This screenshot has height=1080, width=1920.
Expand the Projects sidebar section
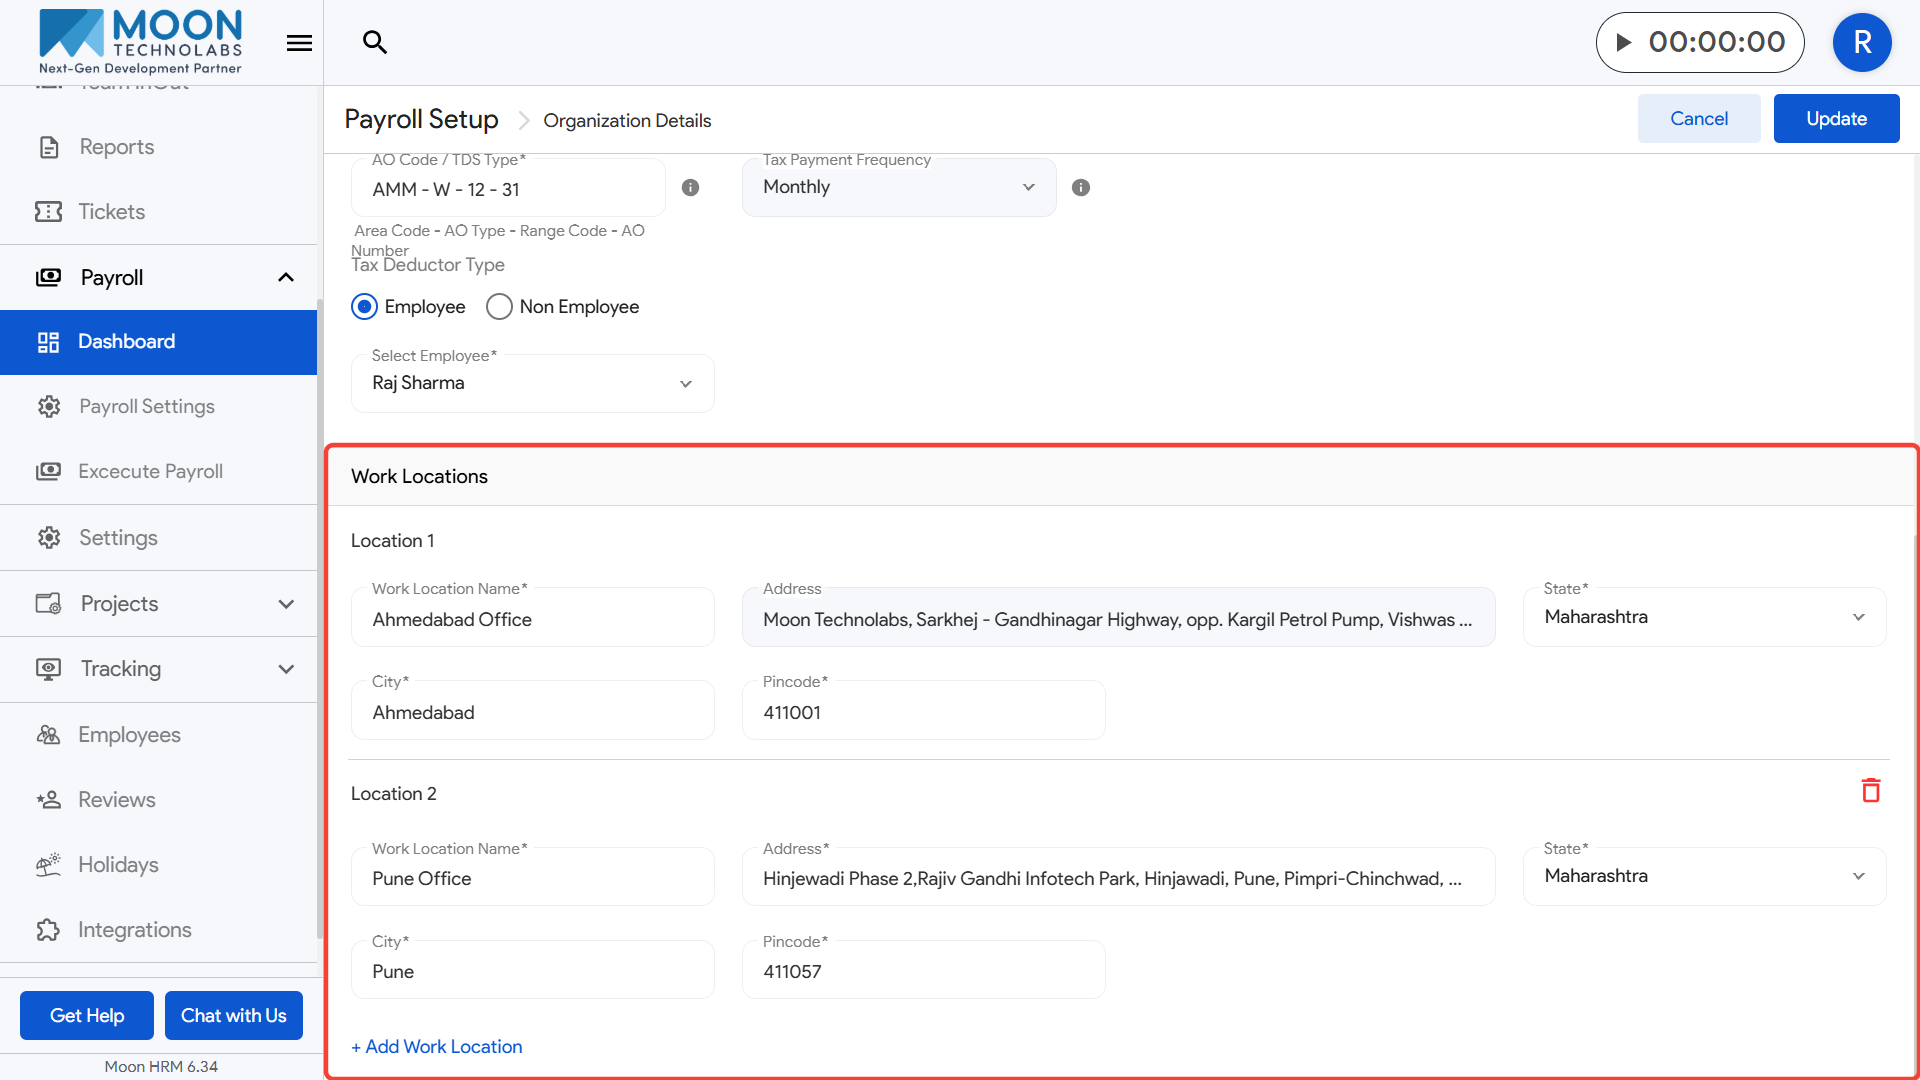click(285, 604)
